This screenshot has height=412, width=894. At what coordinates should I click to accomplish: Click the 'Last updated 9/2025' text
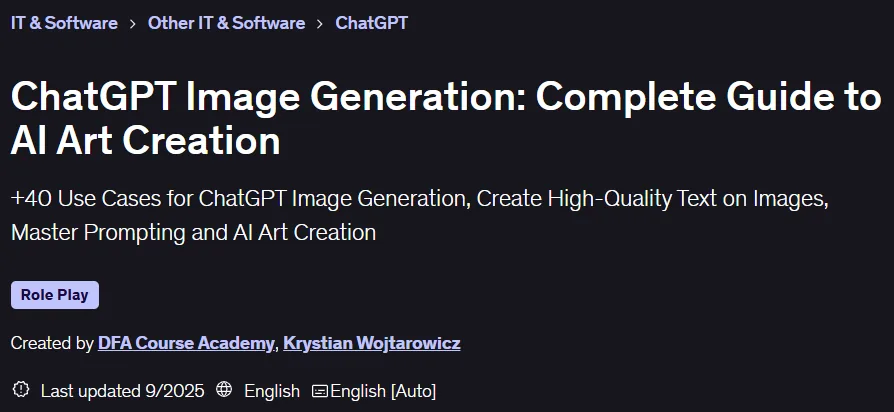[123, 391]
